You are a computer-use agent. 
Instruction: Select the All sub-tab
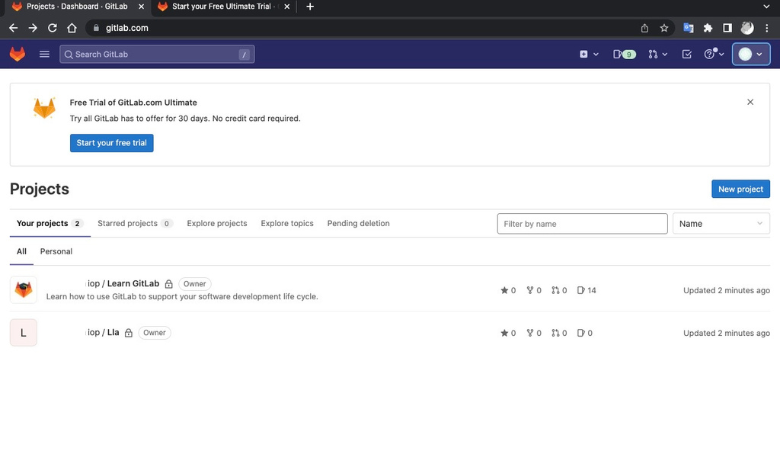coord(21,252)
